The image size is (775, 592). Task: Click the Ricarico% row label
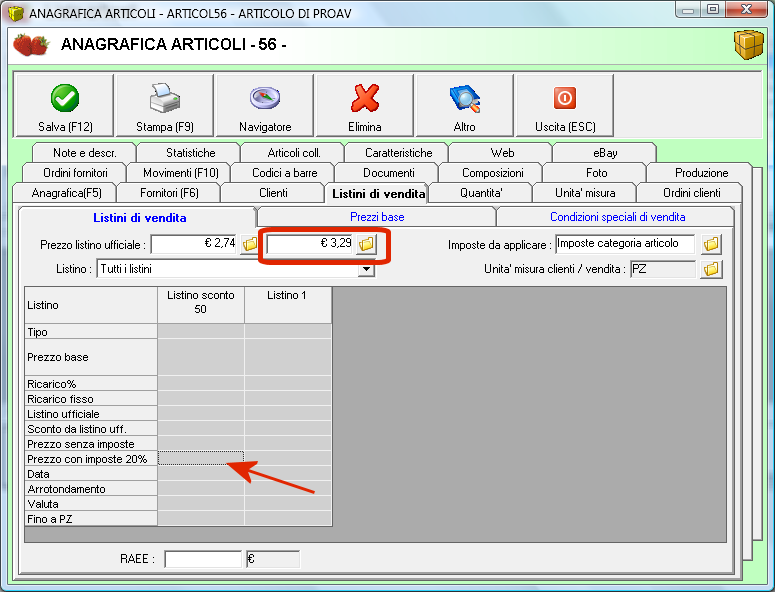pos(90,383)
